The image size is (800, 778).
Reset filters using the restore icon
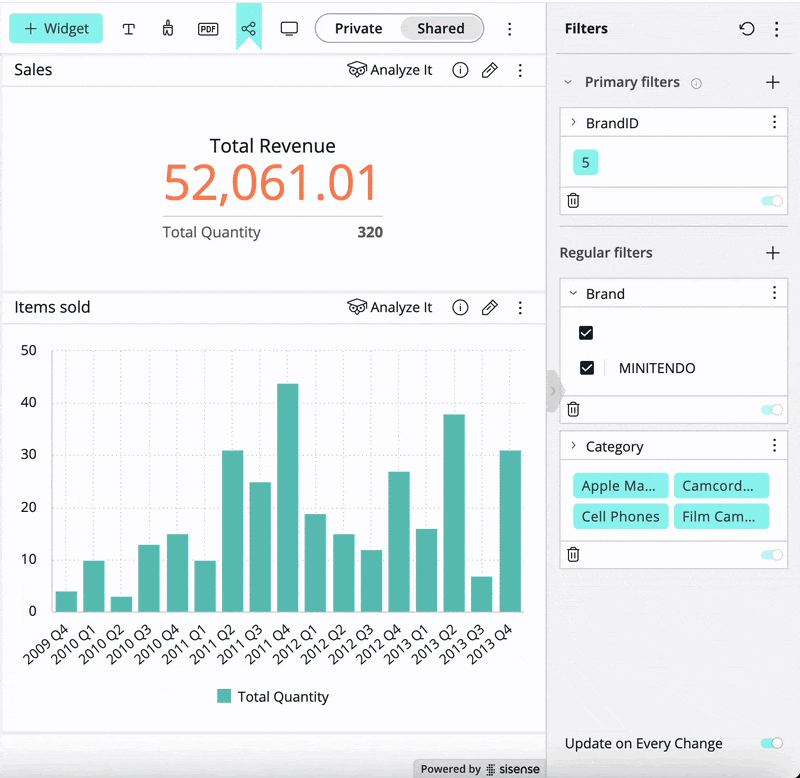(x=747, y=29)
